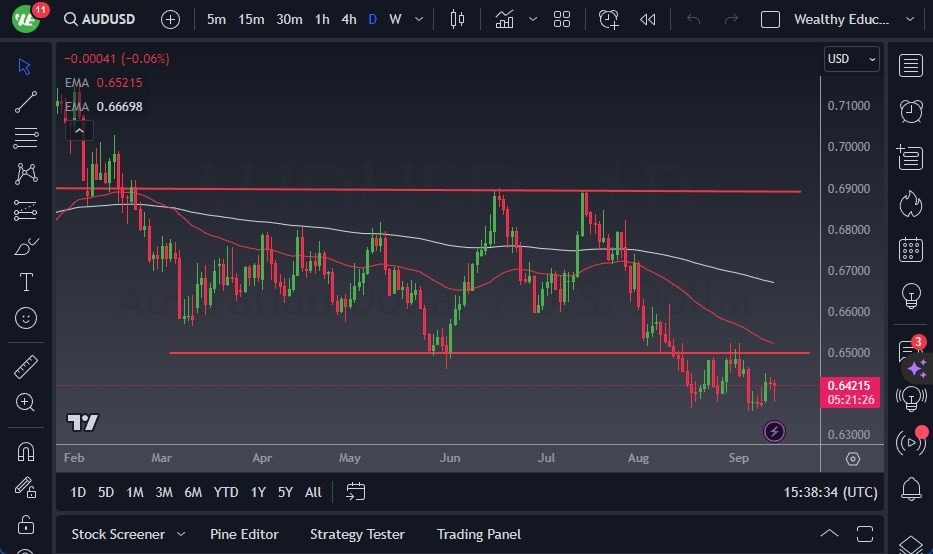Switch to the Pine Editor tab
This screenshot has height=554, width=933.
(244, 534)
